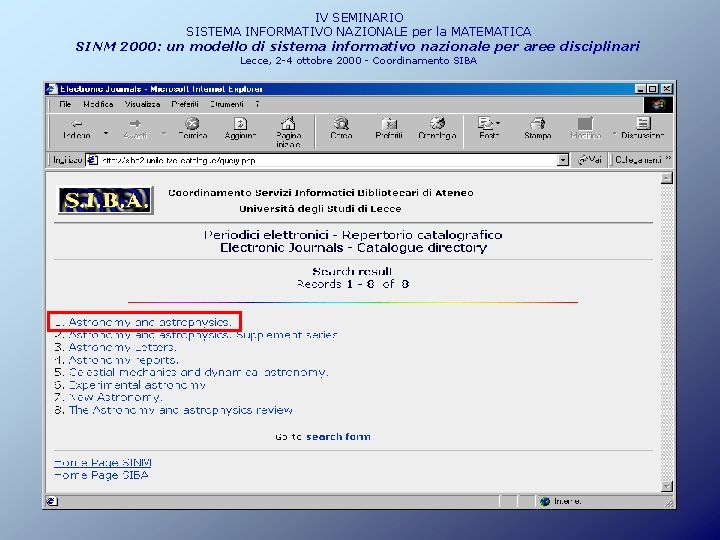Viewport: 720px width, 540px height.
Task: Click the page icon in address bar
Action: point(92,160)
